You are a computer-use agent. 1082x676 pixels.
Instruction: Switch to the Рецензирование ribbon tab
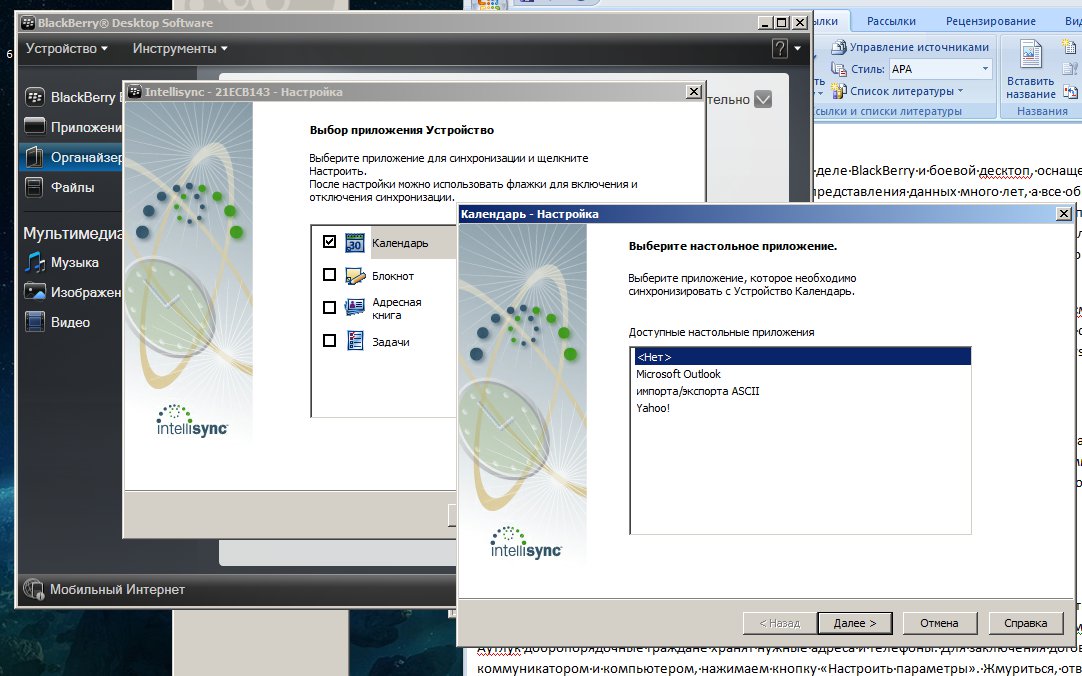pos(990,21)
